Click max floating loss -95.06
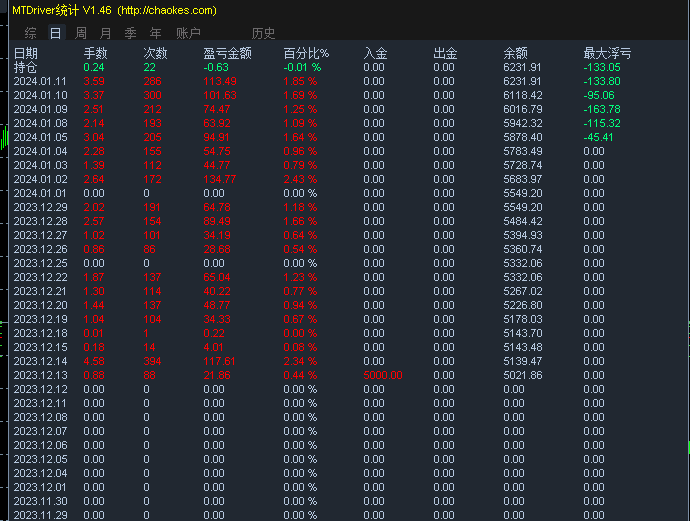Viewport: 690px width, 521px height. tap(599, 95)
